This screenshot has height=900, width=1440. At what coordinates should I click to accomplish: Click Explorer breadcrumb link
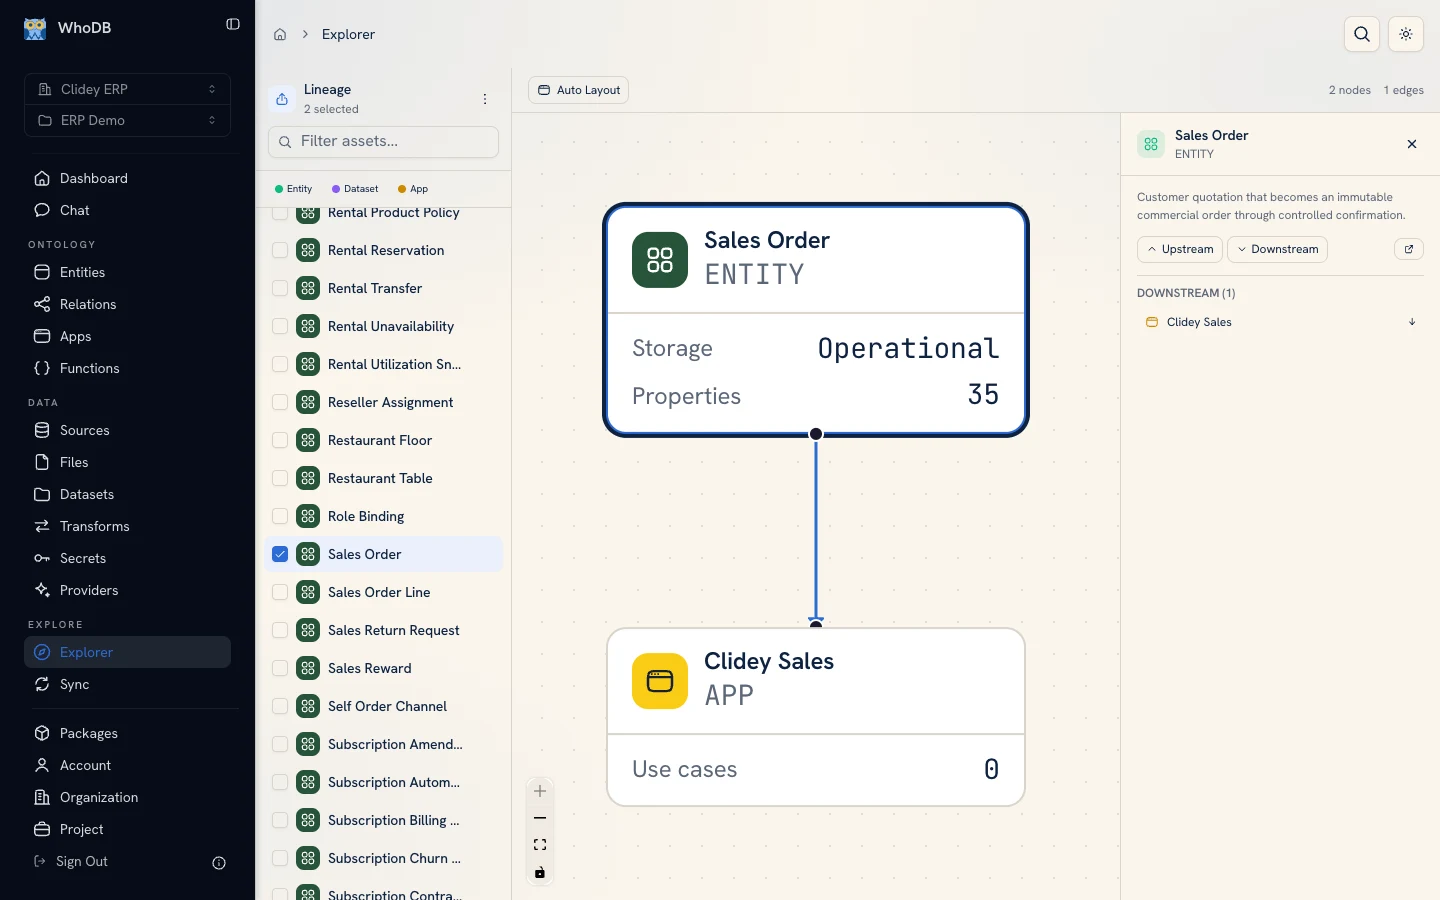coord(348,34)
